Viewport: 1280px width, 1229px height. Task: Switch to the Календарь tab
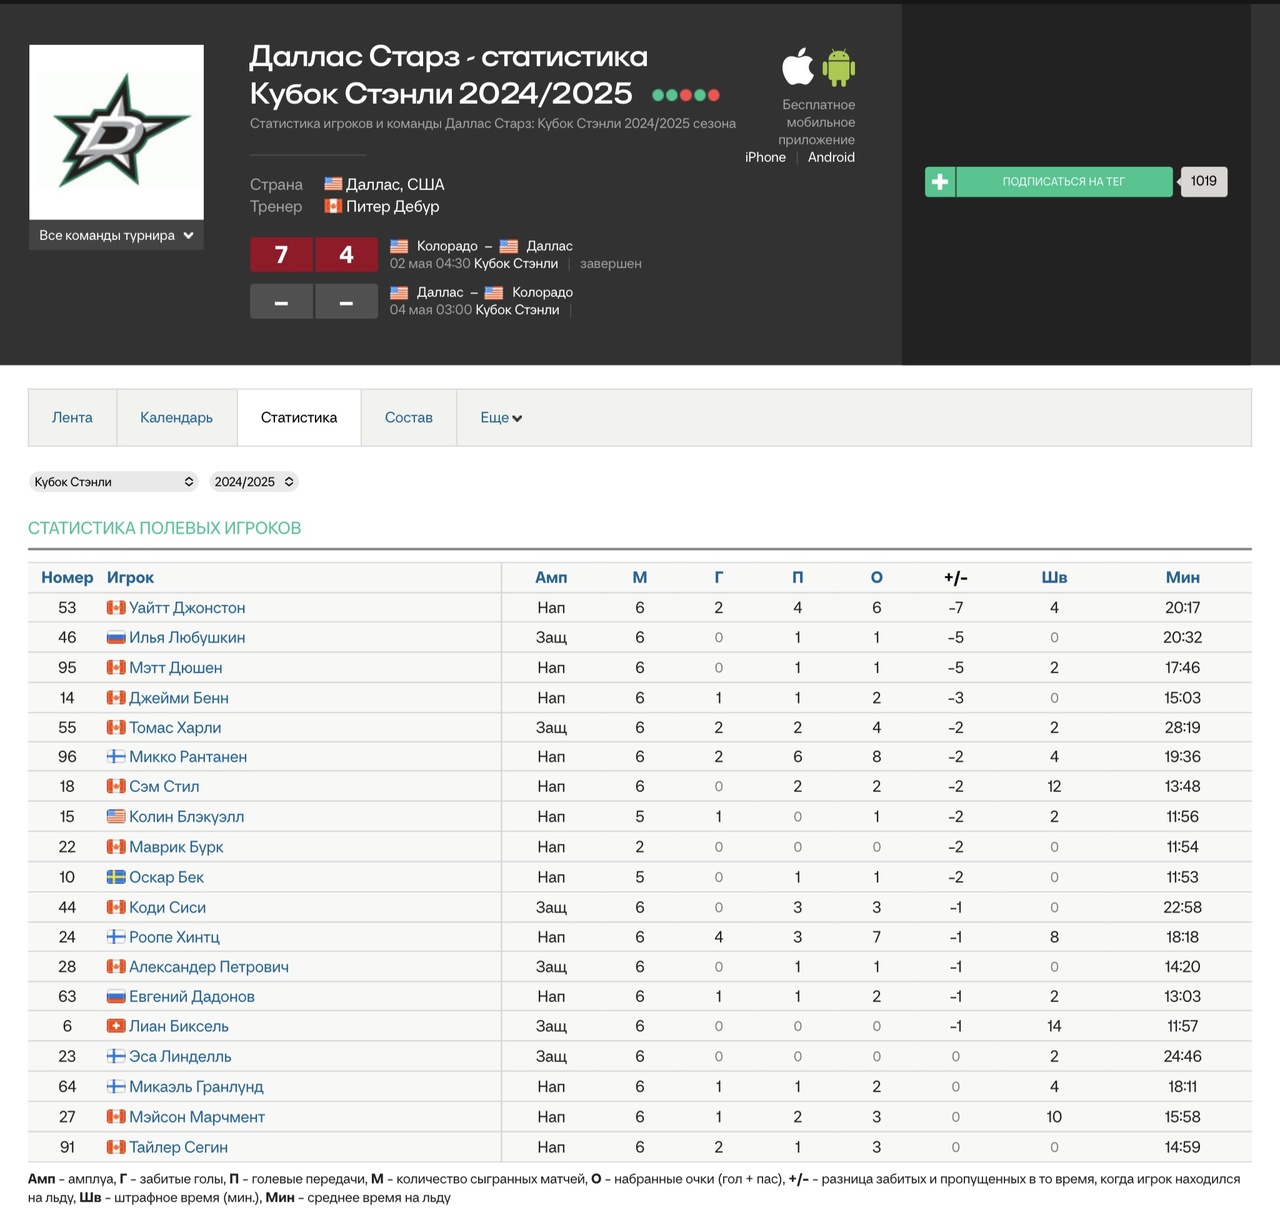click(x=176, y=418)
